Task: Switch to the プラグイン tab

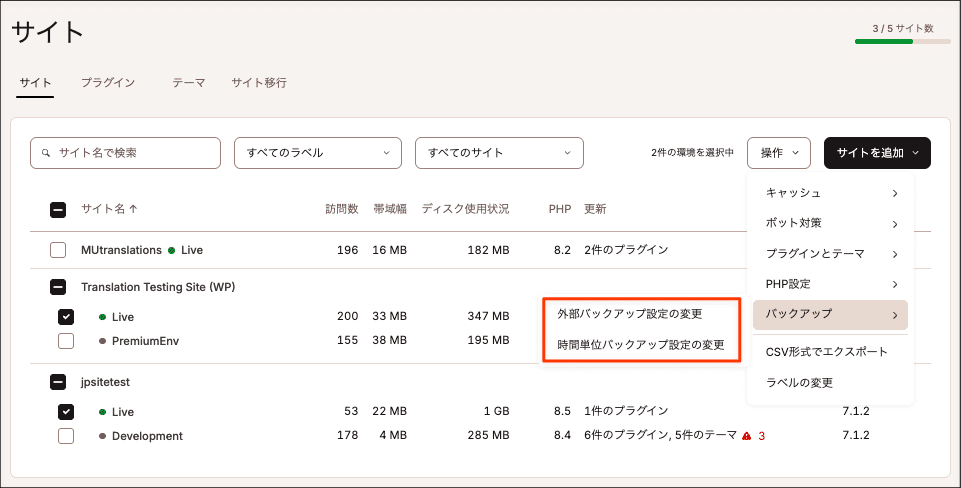Action: (x=108, y=82)
